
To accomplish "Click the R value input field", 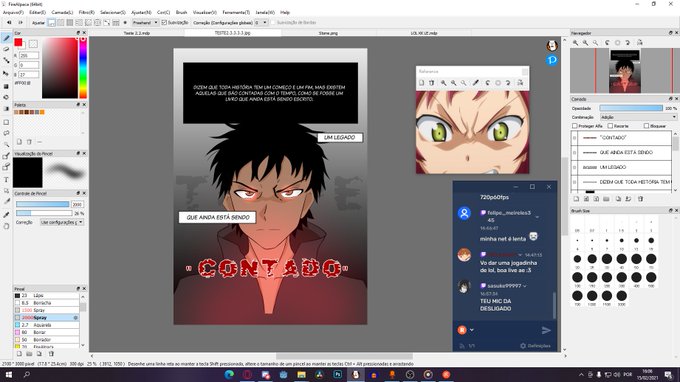I will pos(29,56).
